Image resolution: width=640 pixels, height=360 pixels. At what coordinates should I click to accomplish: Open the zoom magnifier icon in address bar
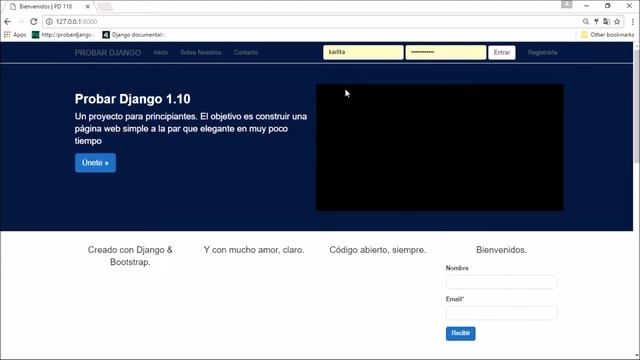(x=586, y=22)
